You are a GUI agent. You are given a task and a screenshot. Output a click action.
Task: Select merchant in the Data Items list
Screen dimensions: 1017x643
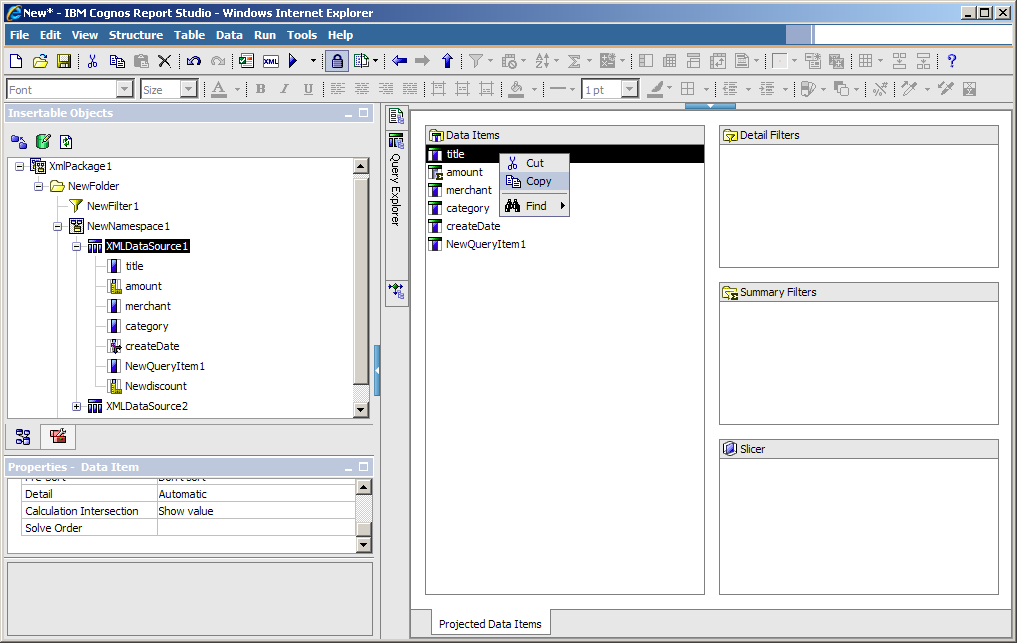click(x=469, y=190)
